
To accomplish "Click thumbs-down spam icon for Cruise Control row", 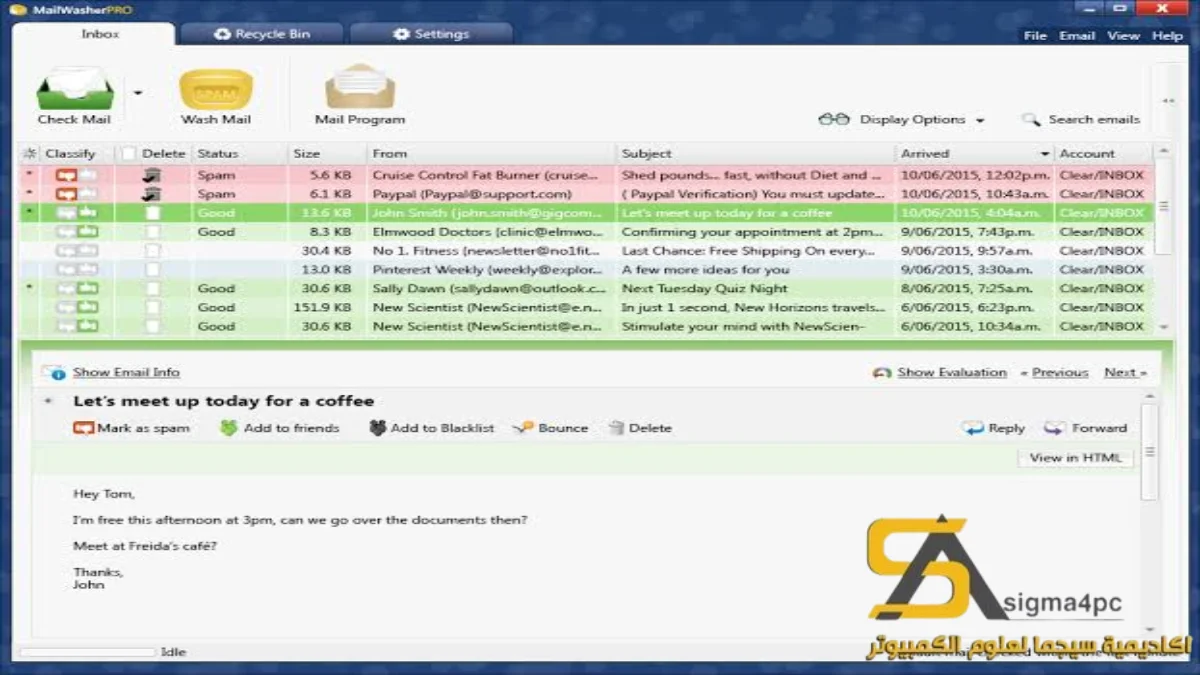I will pyautogui.click(x=66, y=175).
